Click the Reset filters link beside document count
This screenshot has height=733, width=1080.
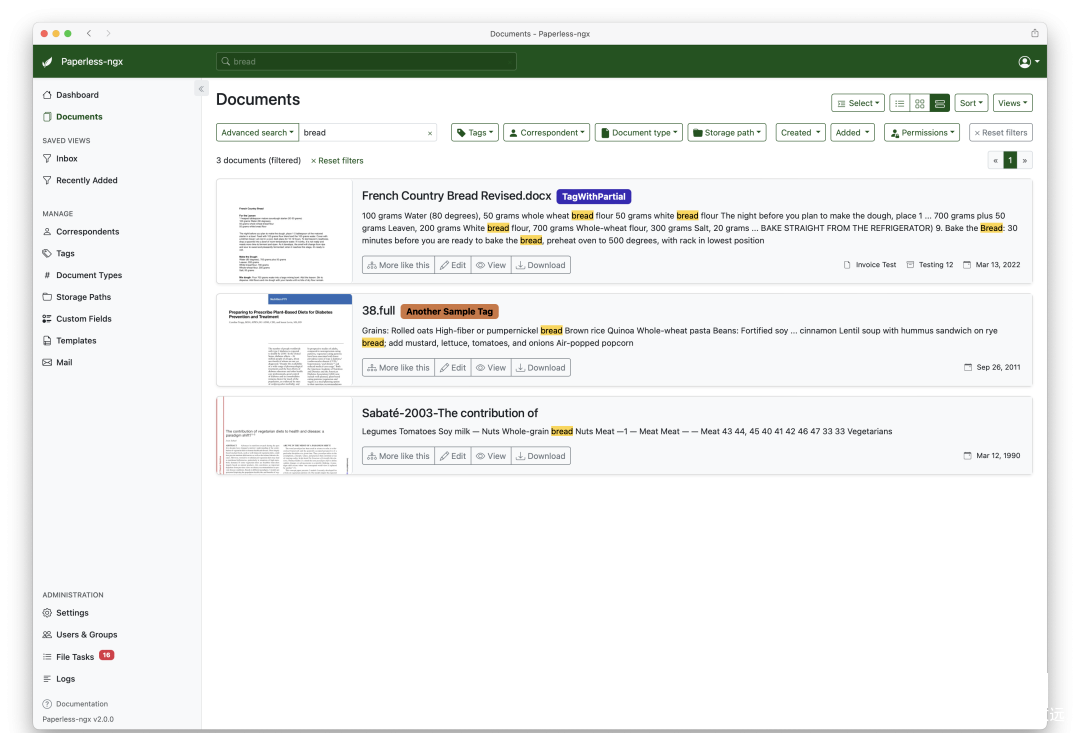coord(337,161)
